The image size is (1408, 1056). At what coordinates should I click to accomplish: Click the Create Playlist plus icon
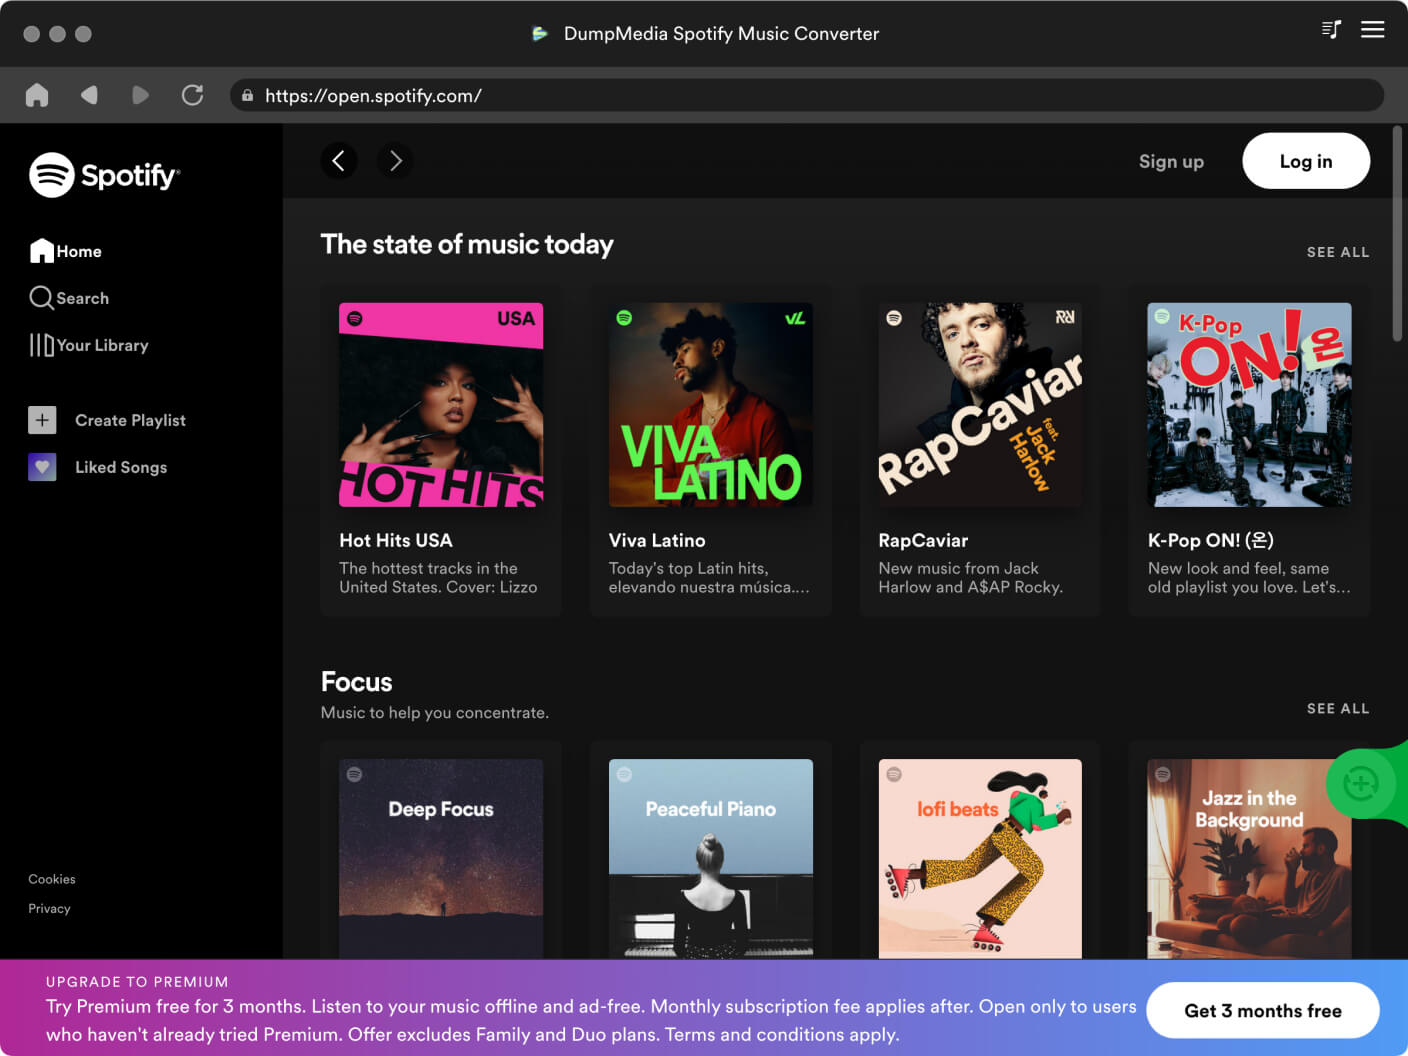42,420
